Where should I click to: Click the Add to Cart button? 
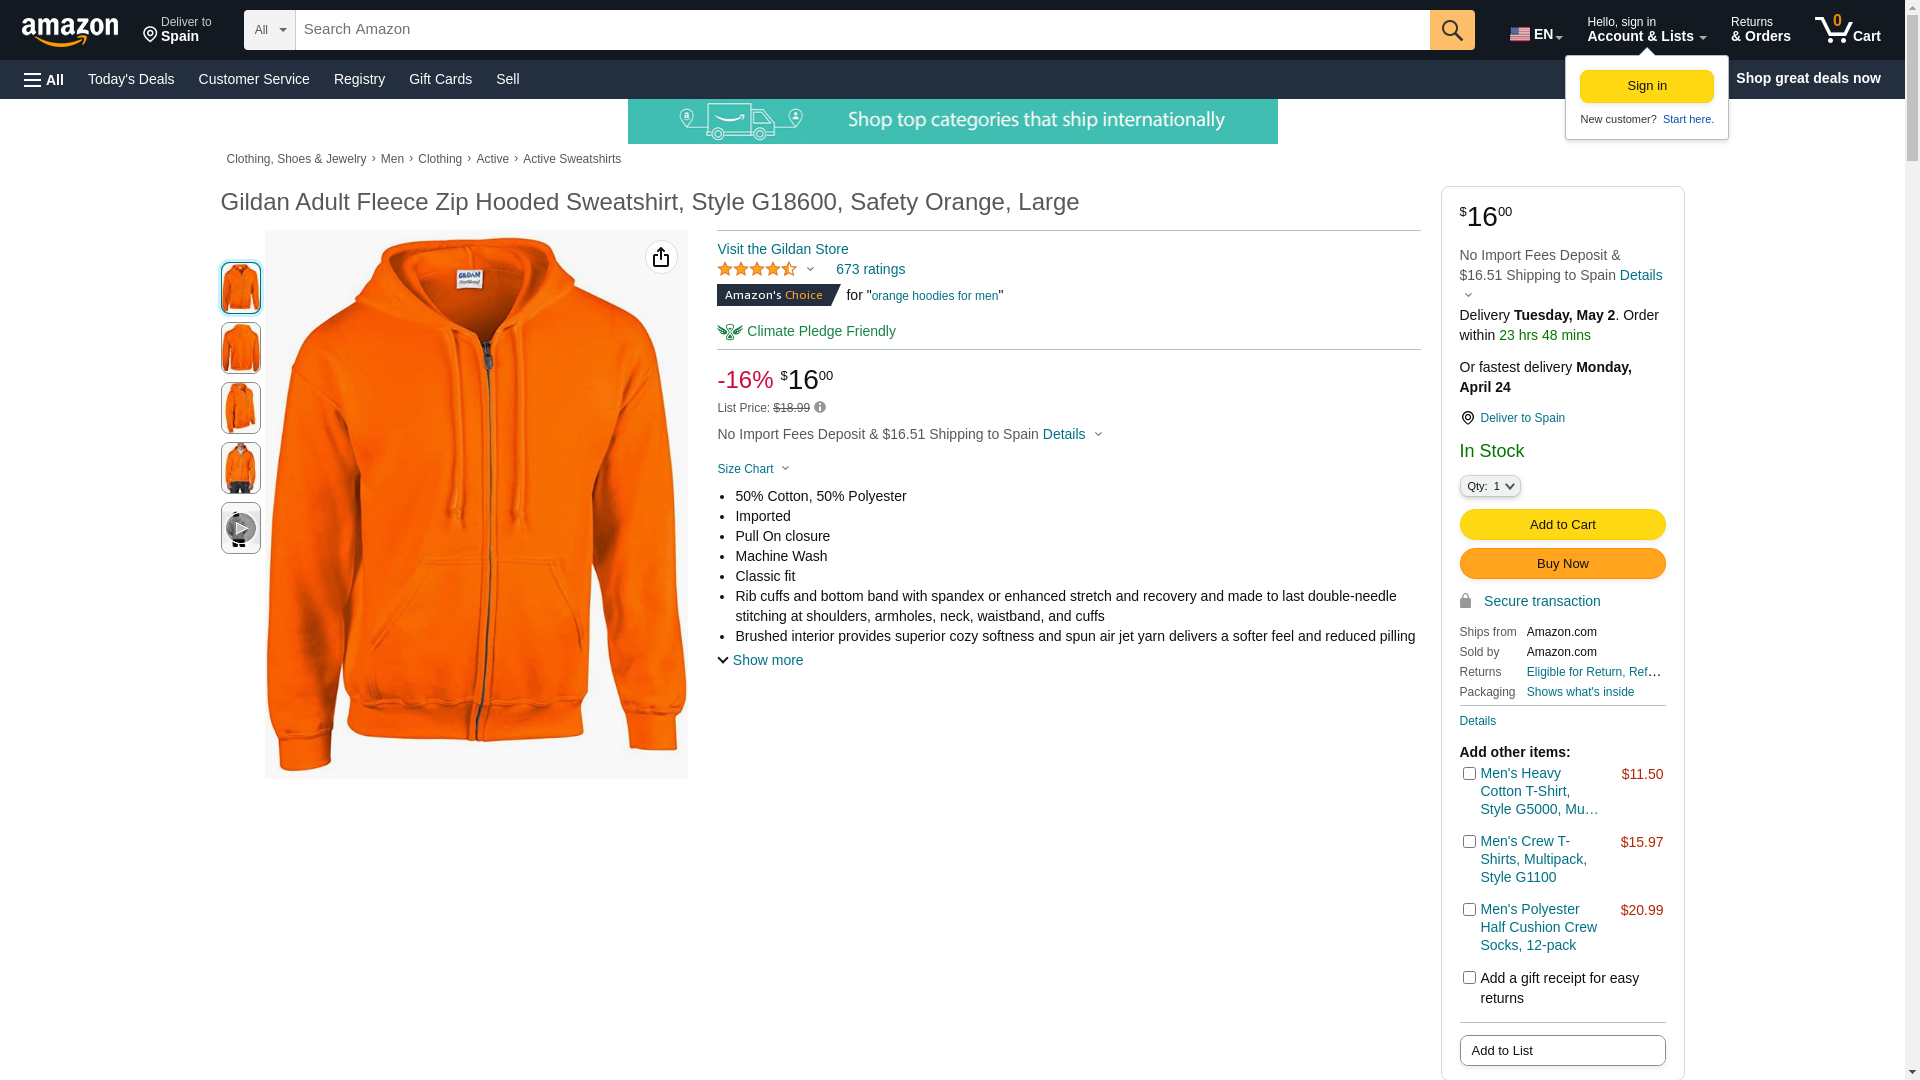[1561, 524]
